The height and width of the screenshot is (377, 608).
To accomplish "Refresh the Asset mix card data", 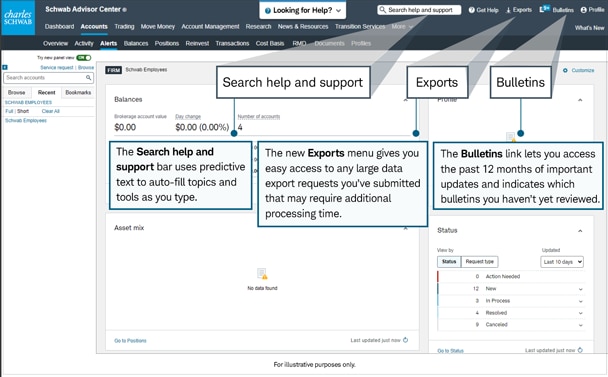I will (406, 340).
